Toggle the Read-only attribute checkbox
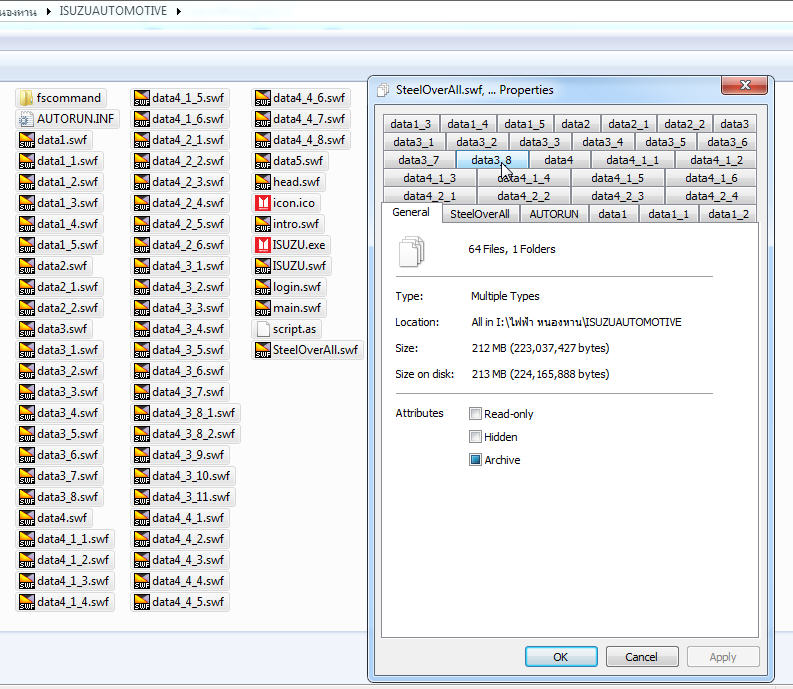 click(x=475, y=414)
